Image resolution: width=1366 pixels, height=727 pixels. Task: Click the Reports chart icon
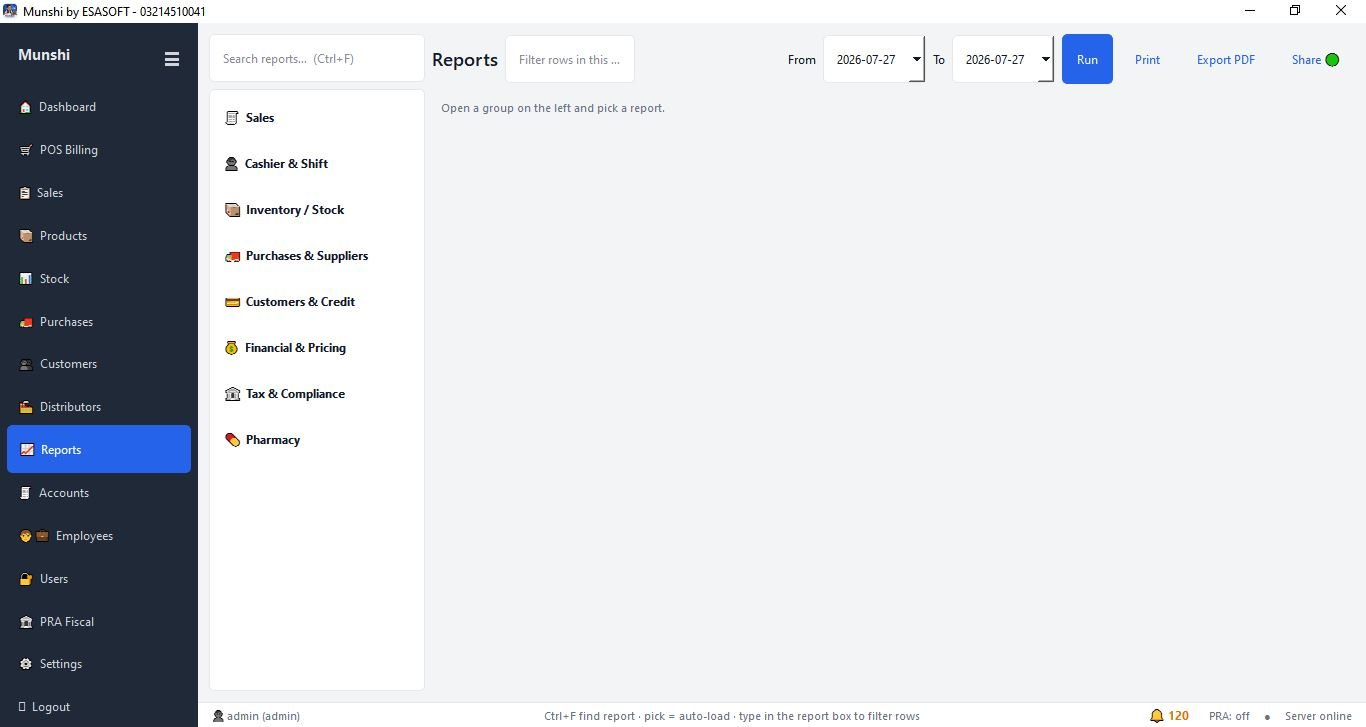coord(27,450)
